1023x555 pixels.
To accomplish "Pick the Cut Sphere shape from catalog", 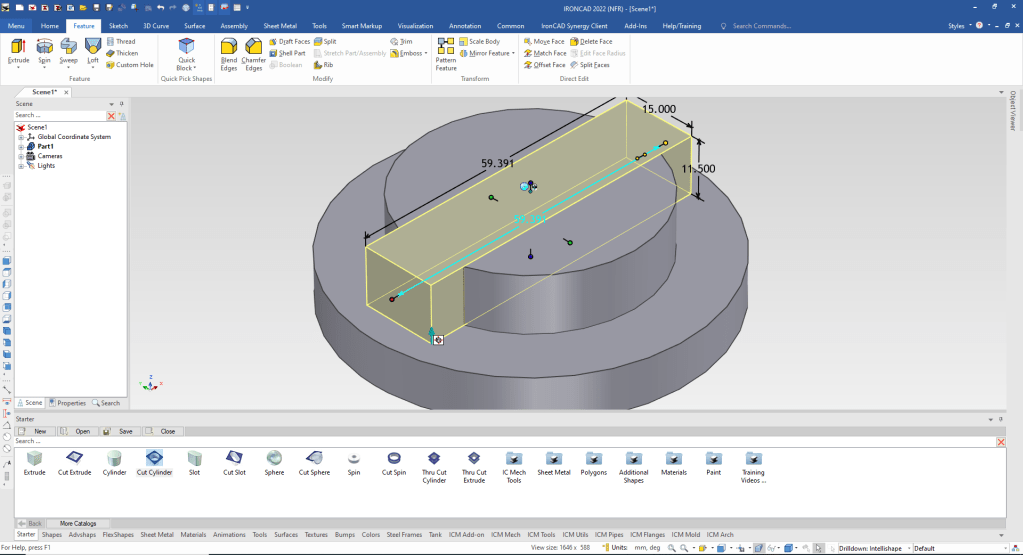I will [313, 460].
